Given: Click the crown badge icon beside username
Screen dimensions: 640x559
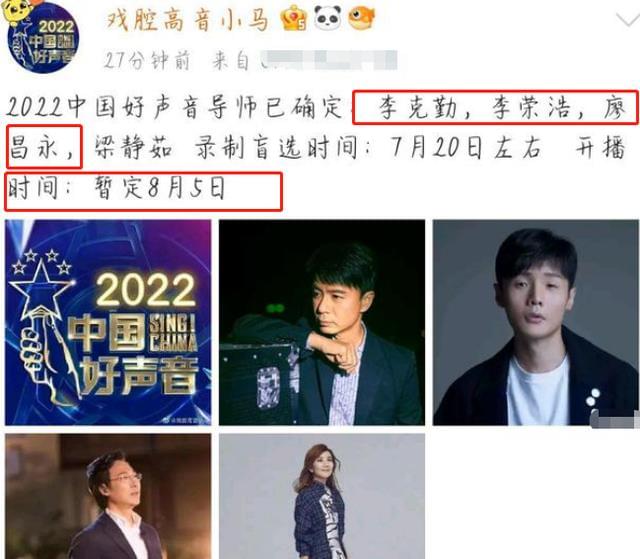Looking at the screenshot, I should tap(294, 19).
